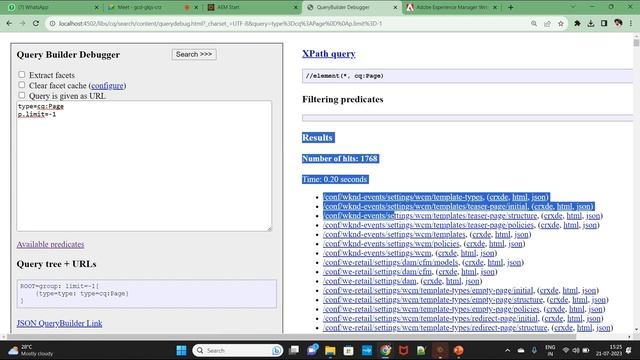Viewport: 640px width, 360px height.
Task: Switch to the AEM Start tab
Action: click(x=252, y=7)
